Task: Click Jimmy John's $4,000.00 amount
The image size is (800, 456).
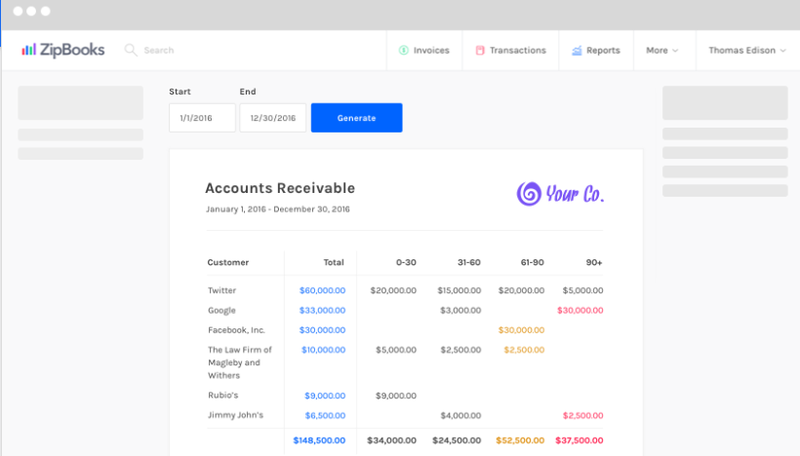Action: 461,416
